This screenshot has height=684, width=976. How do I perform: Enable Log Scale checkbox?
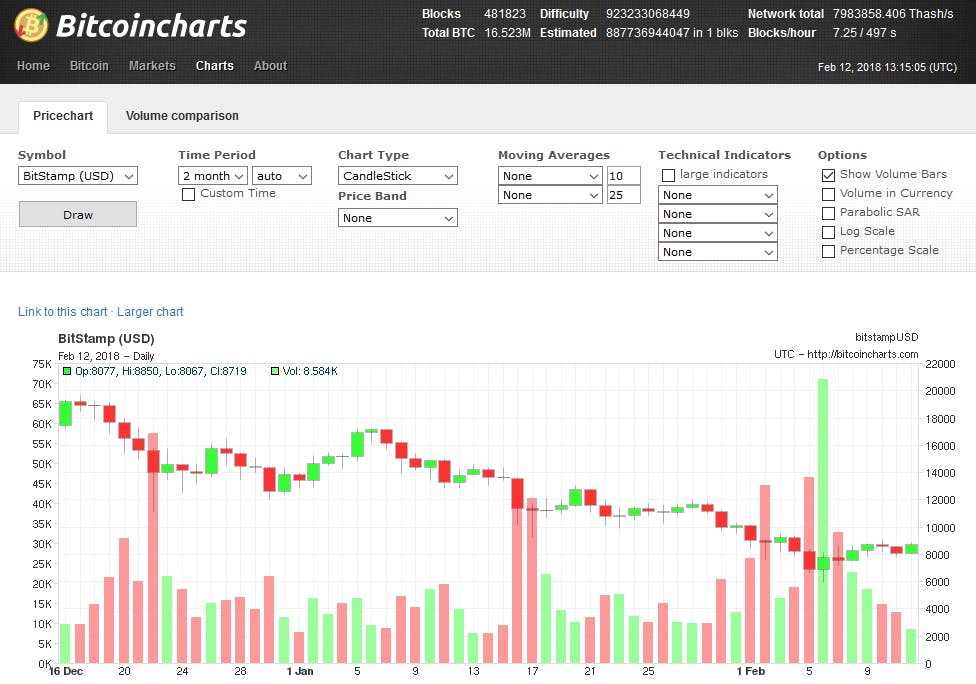pyautogui.click(x=828, y=232)
